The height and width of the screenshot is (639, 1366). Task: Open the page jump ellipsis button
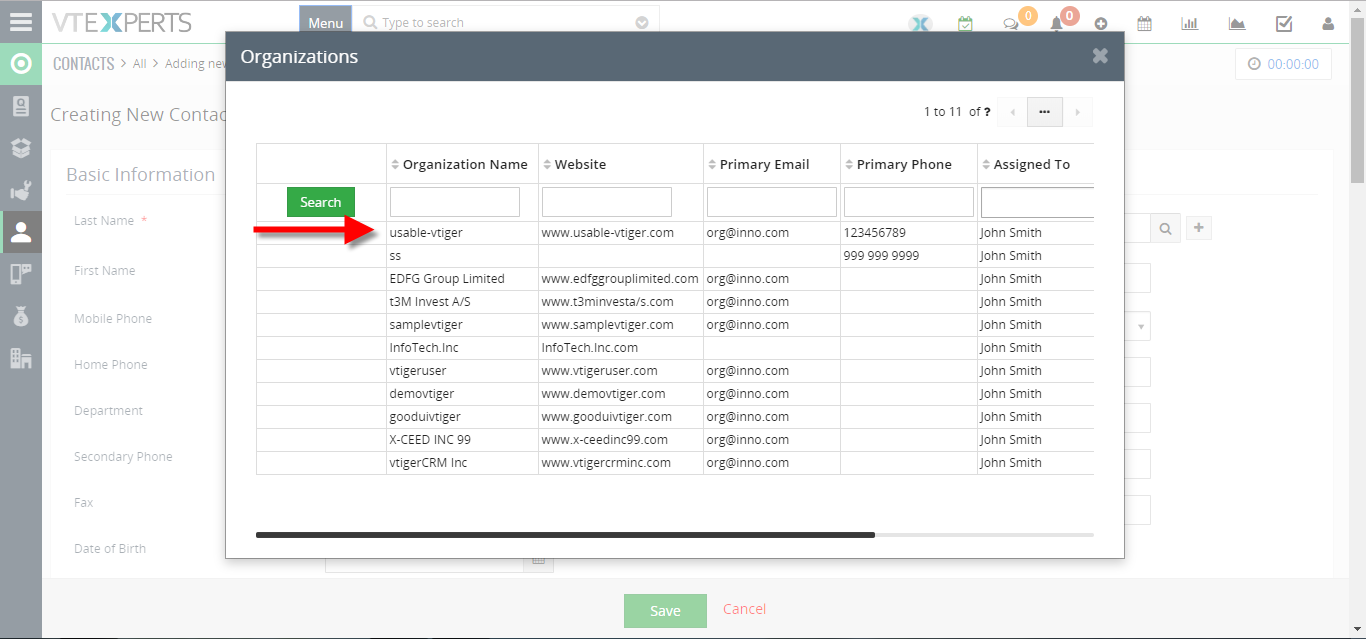coord(1044,112)
